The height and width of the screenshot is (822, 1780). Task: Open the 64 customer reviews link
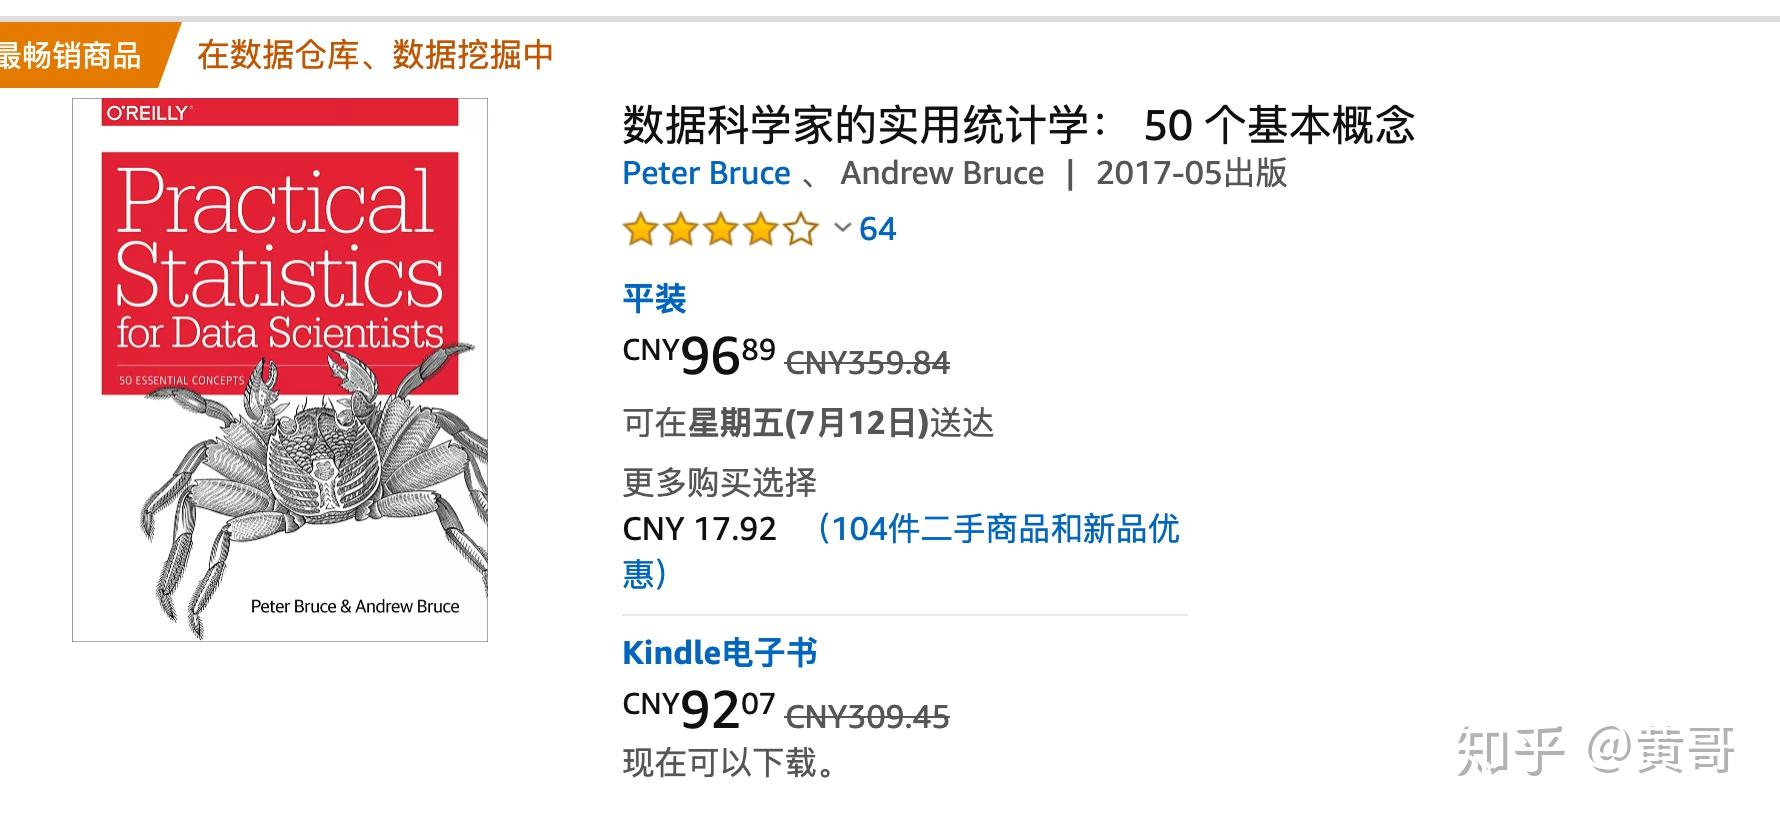click(877, 229)
